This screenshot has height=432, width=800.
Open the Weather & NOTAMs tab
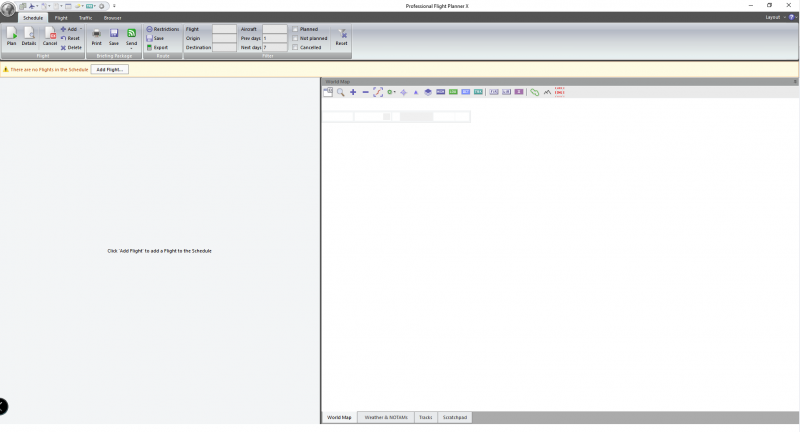pyautogui.click(x=385, y=417)
